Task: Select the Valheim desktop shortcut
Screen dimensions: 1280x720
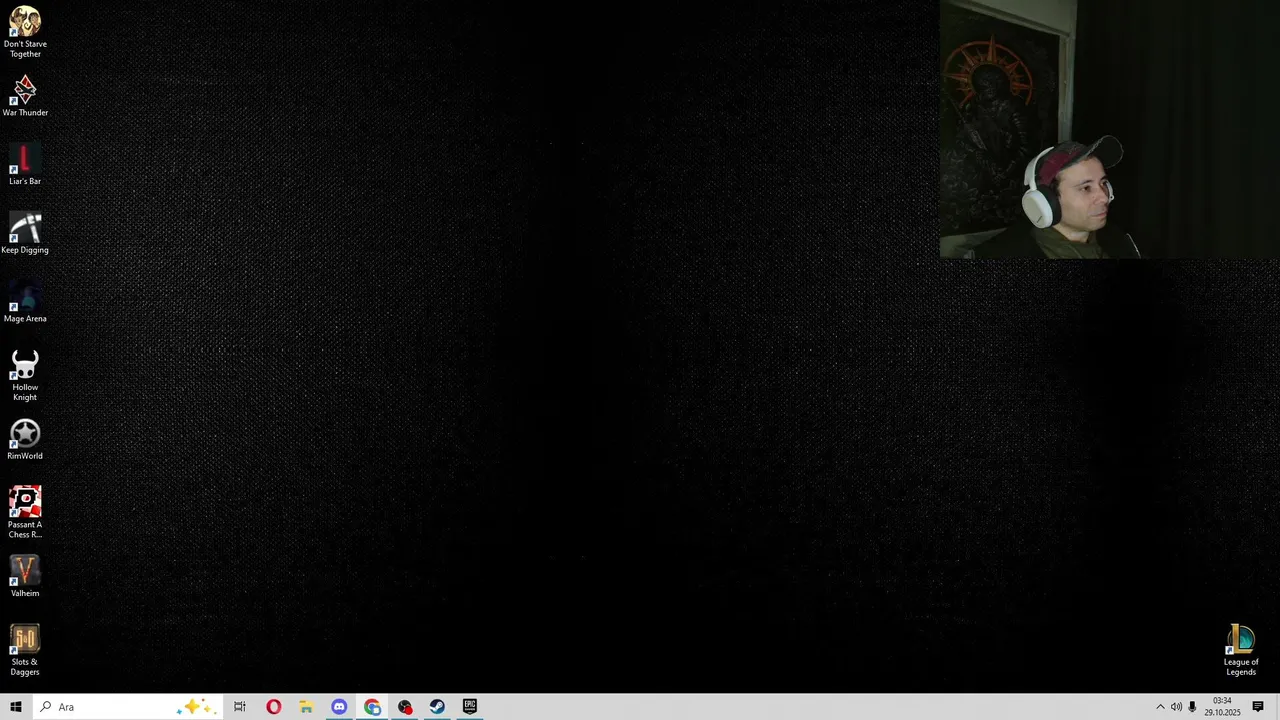Action: pos(25,577)
